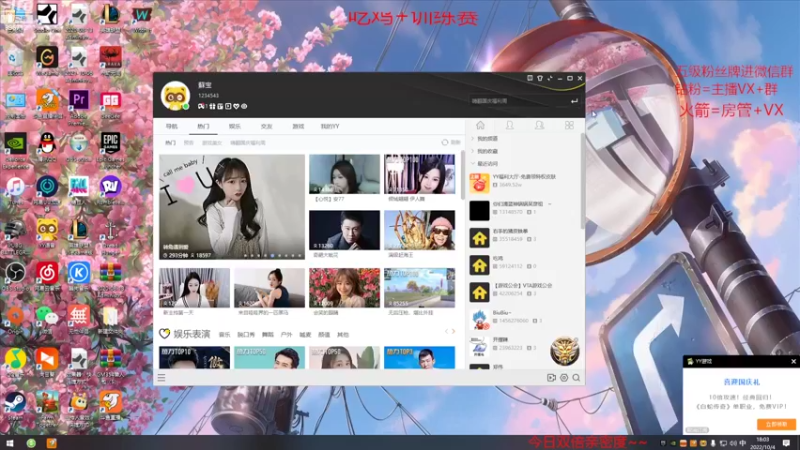
Task: Click the video camera icon in YY bottom bar
Action: [551, 378]
